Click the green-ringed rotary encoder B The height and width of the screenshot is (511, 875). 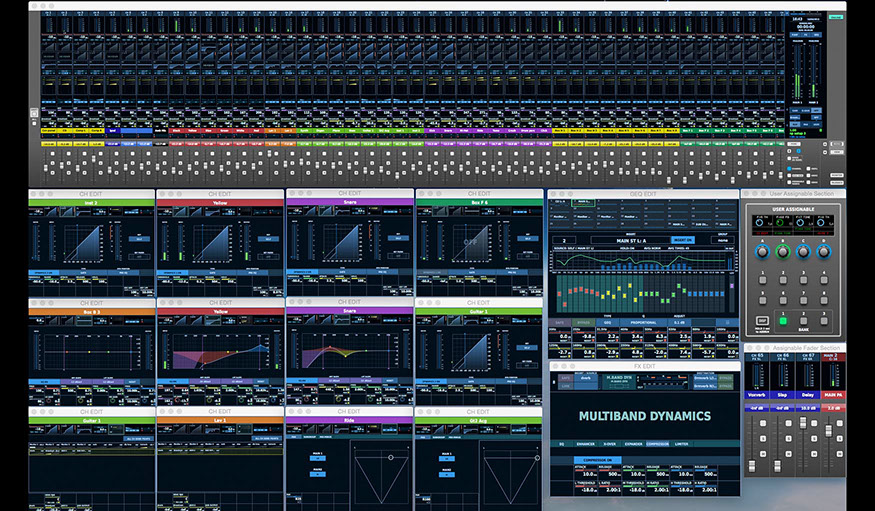[x=783, y=252]
